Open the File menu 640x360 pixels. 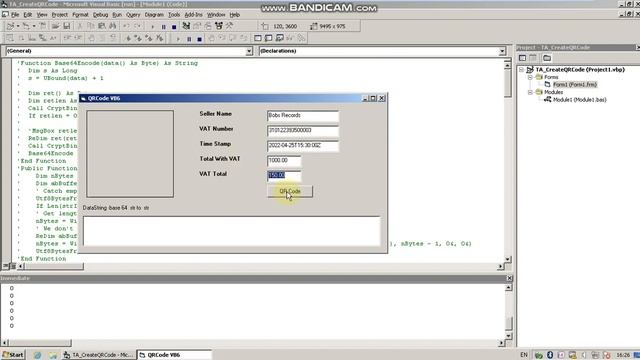point(15,15)
